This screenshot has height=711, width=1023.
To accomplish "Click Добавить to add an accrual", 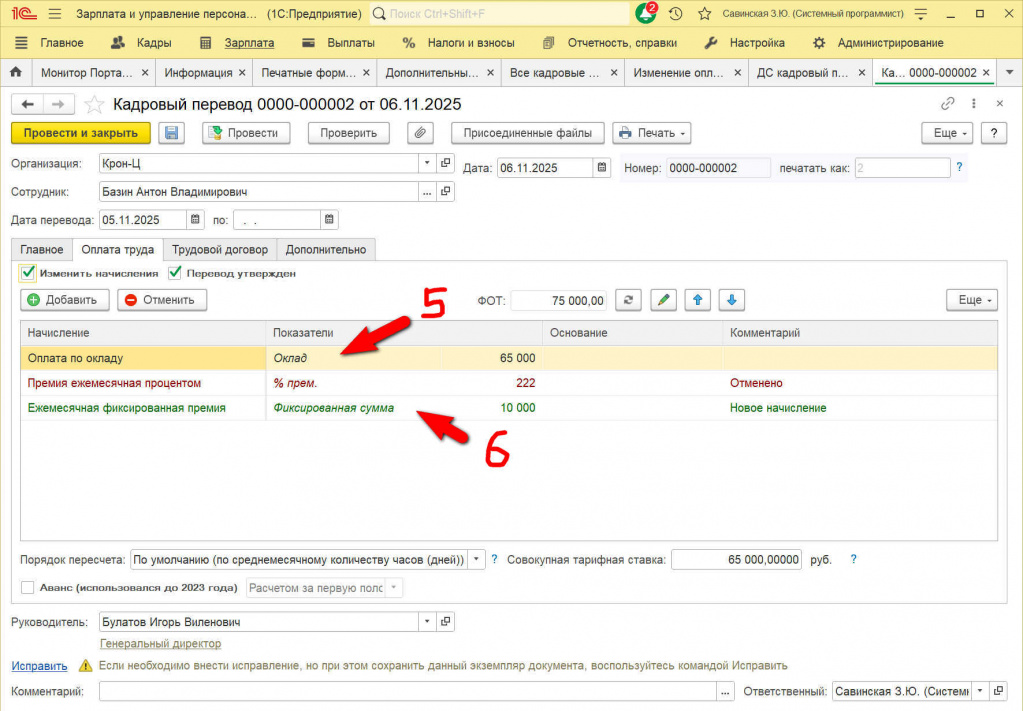I will [x=65, y=300].
